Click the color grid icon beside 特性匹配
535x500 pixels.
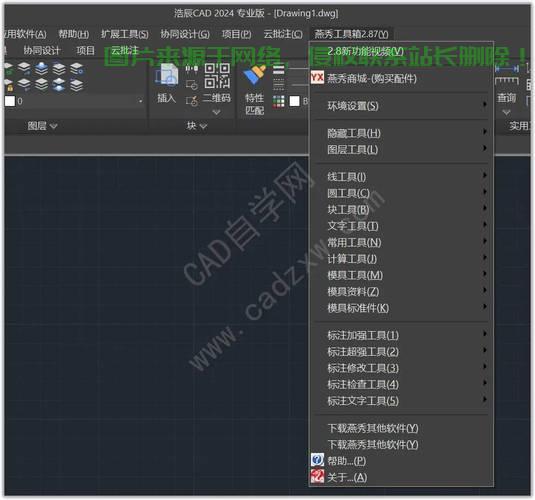[x=278, y=101]
